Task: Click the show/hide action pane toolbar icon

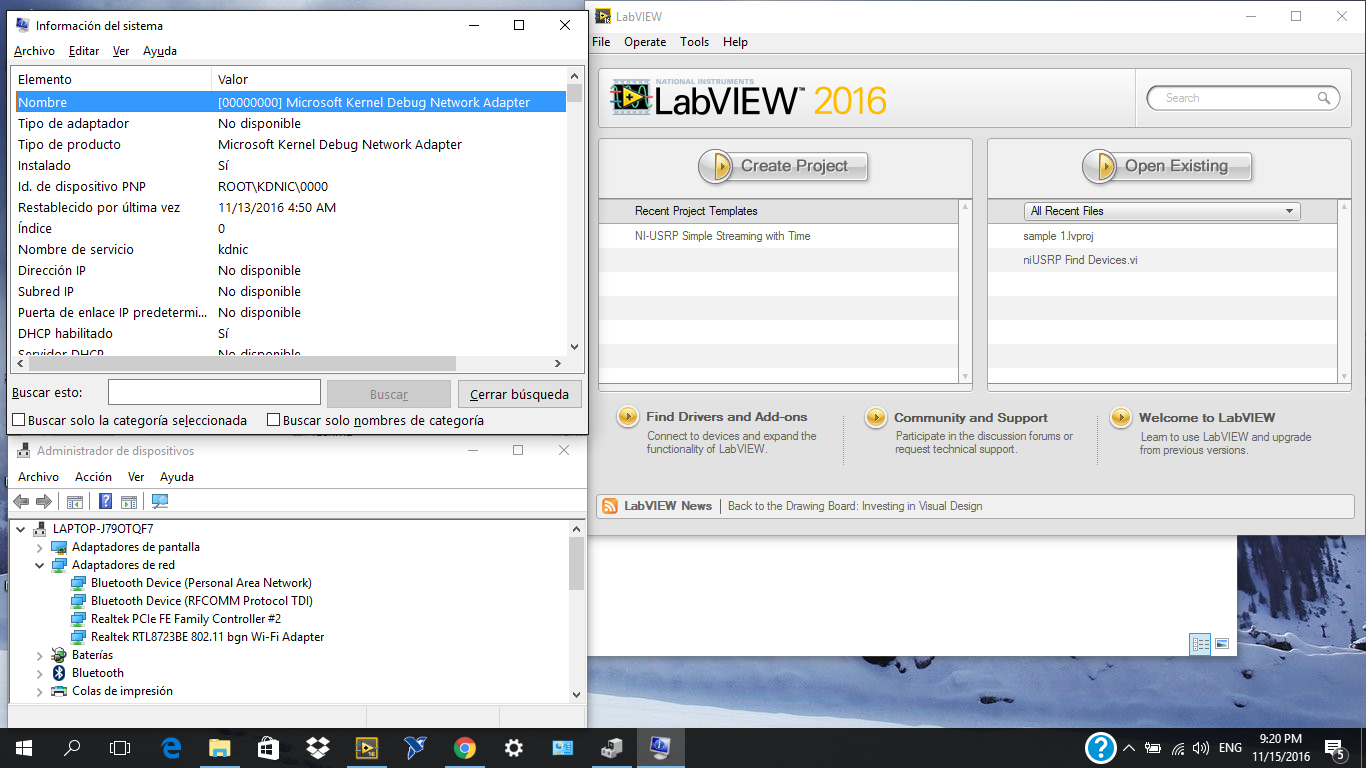Action: [x=128, y=502]
